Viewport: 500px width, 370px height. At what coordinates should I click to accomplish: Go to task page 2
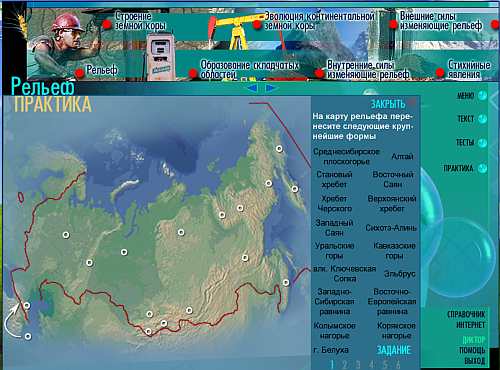pyautogui.click(x=345, y=364)
